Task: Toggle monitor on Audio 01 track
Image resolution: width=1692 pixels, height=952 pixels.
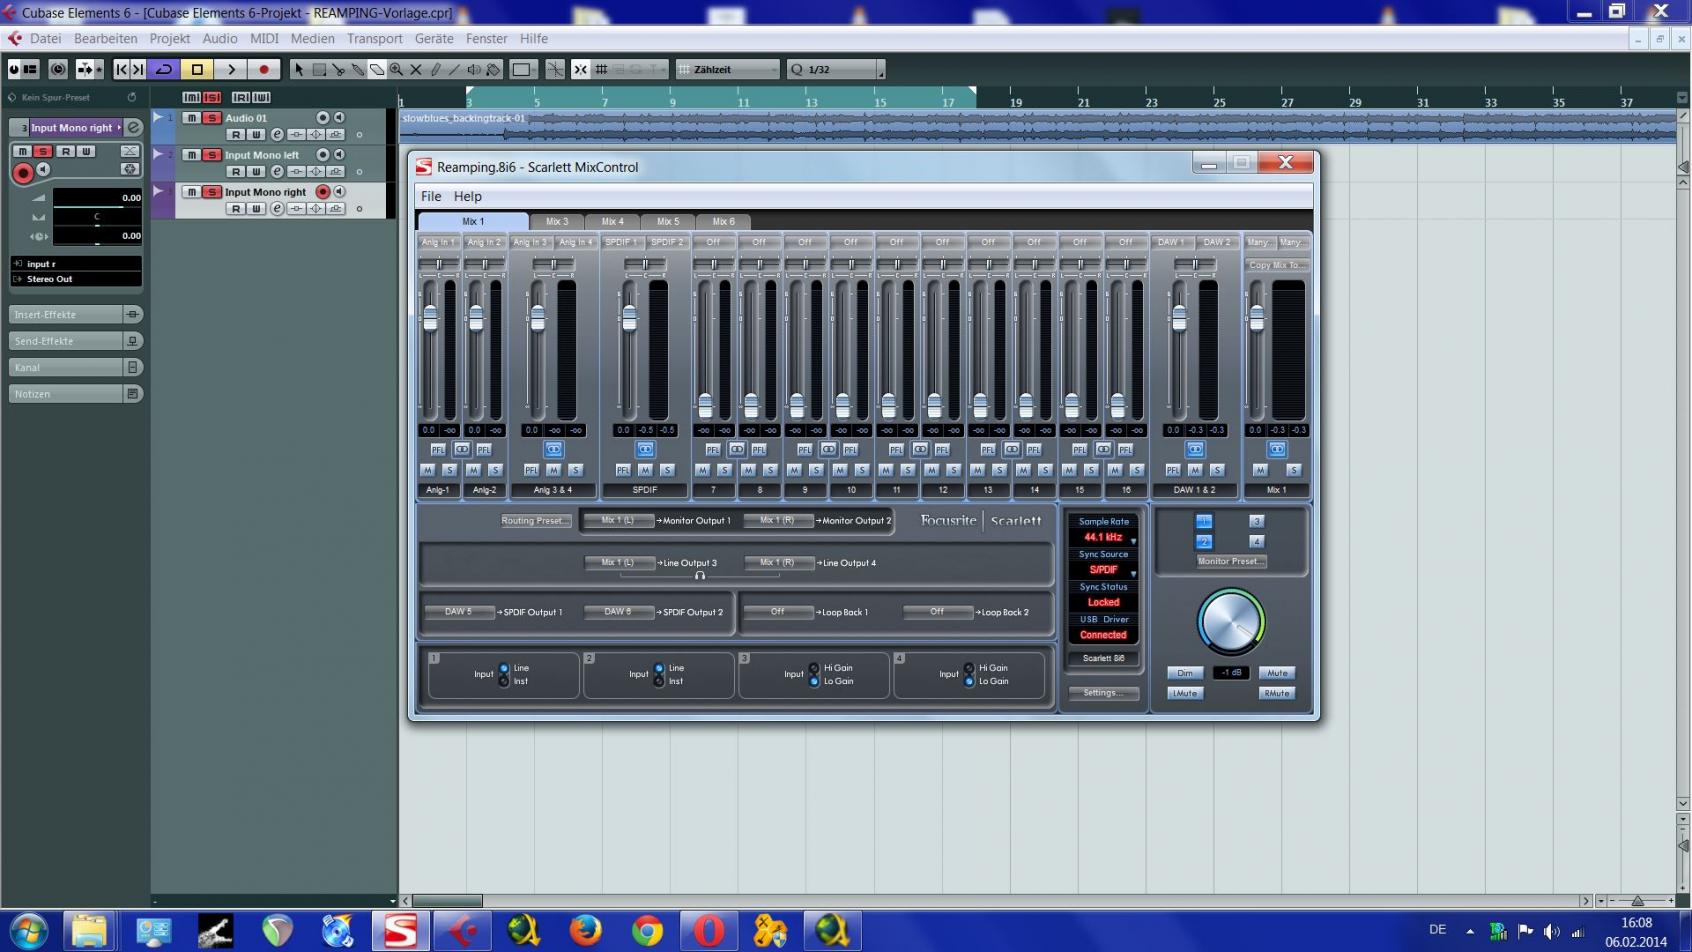Action: click(339, 118)
